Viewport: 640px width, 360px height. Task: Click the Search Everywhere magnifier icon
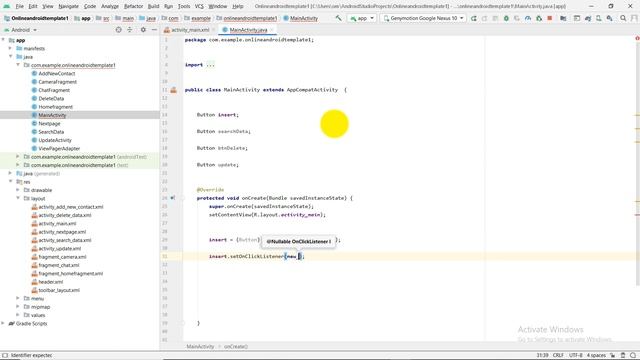623,18
